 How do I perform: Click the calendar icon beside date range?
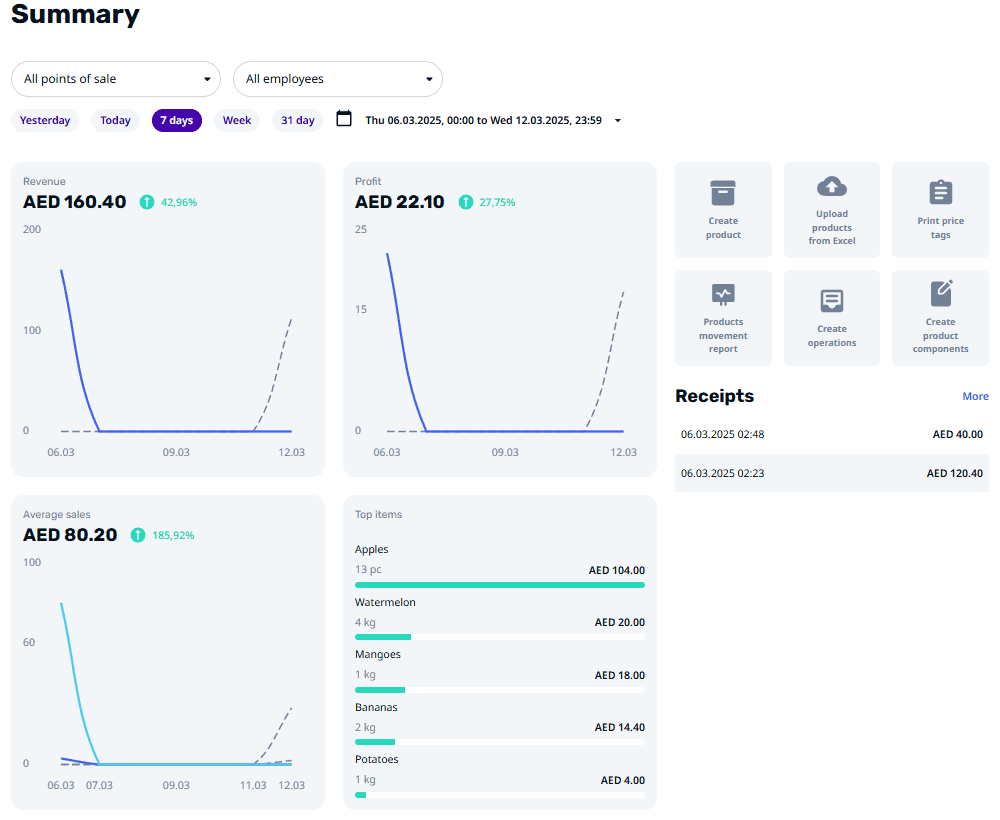[344, 119]
